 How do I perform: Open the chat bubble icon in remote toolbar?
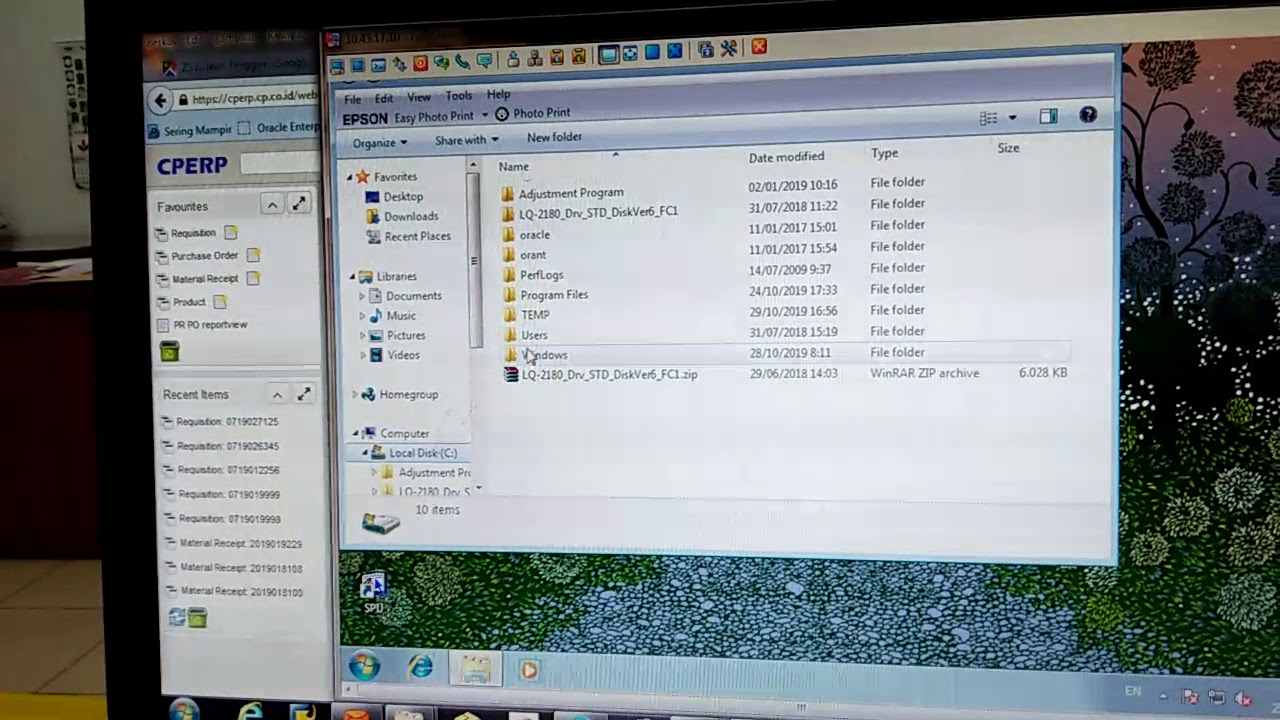[x=485, y=61]
